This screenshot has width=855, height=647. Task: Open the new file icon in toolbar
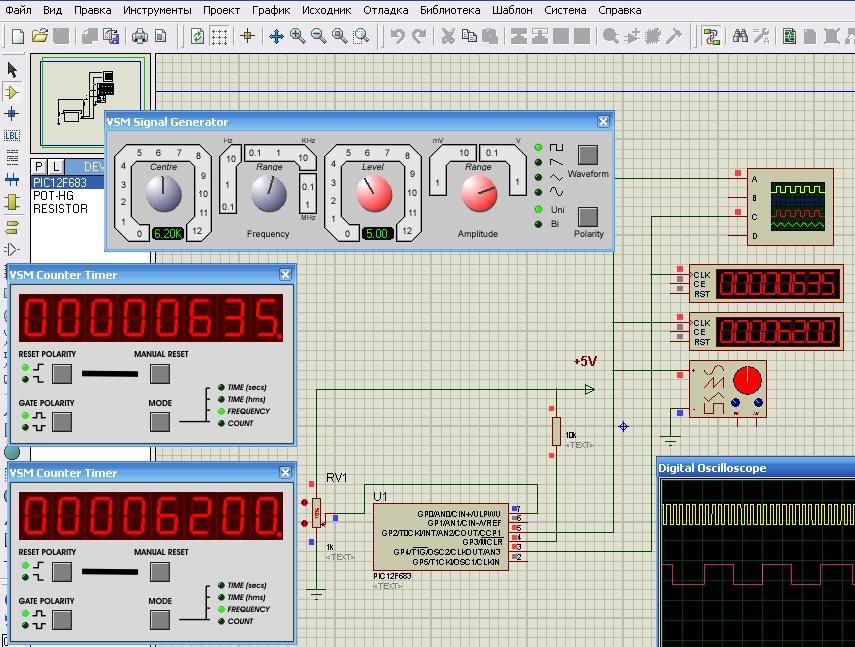pyautogui.click(x=18, y=37)
